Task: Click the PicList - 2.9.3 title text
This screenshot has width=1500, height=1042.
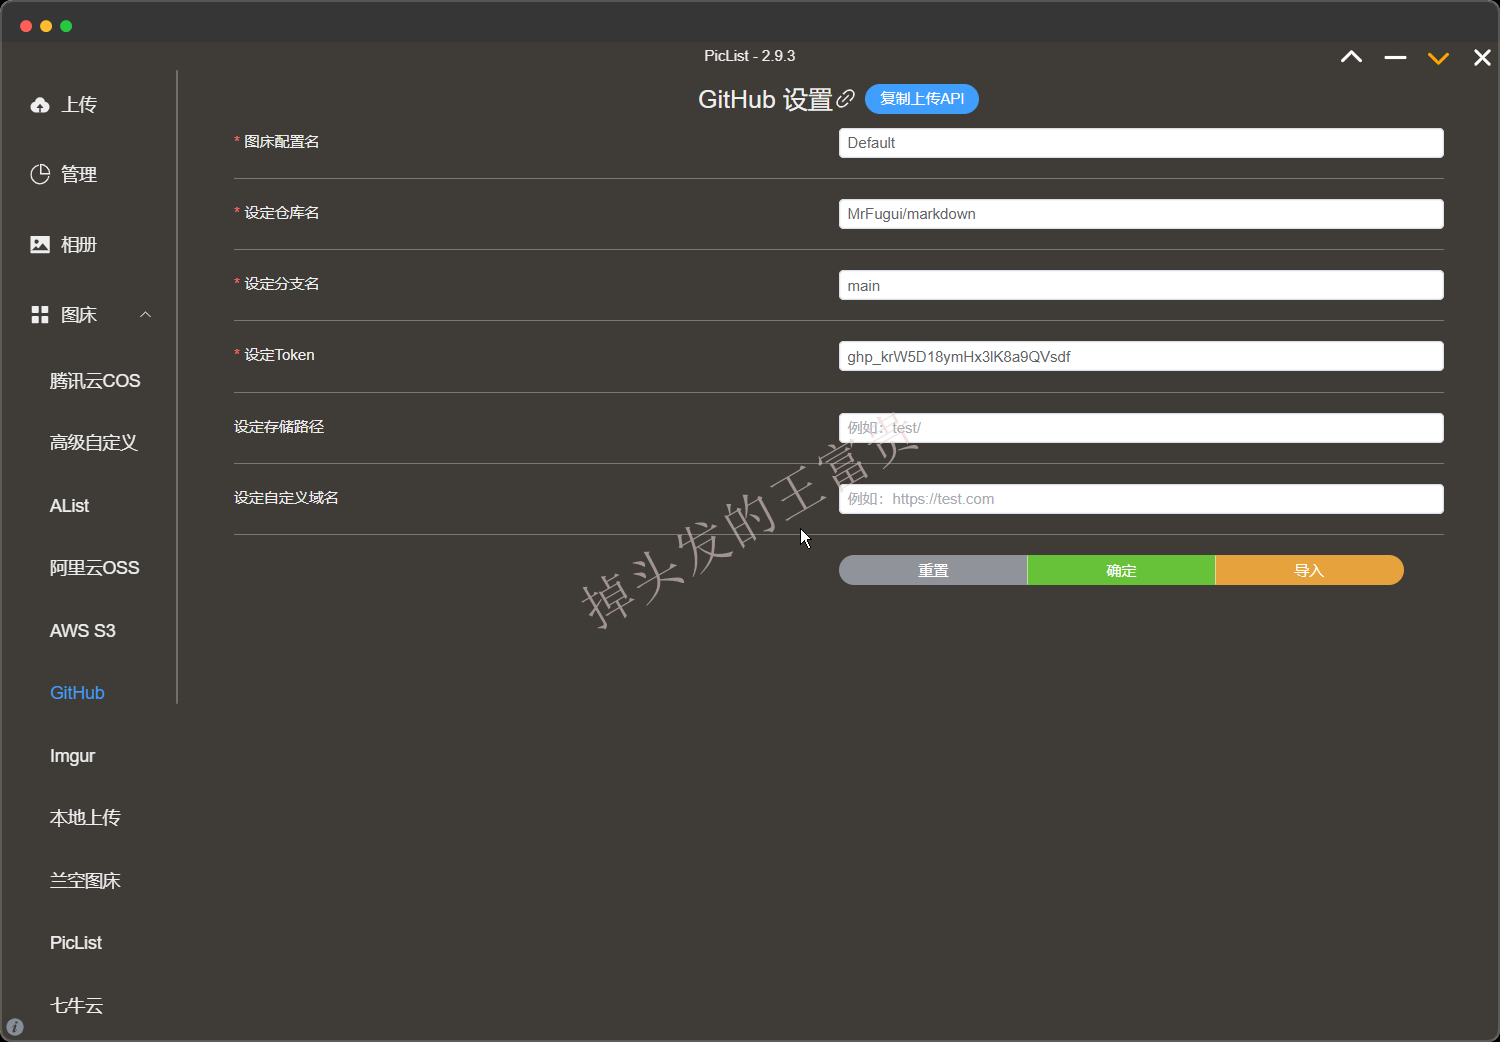Action: coord(750,56)
